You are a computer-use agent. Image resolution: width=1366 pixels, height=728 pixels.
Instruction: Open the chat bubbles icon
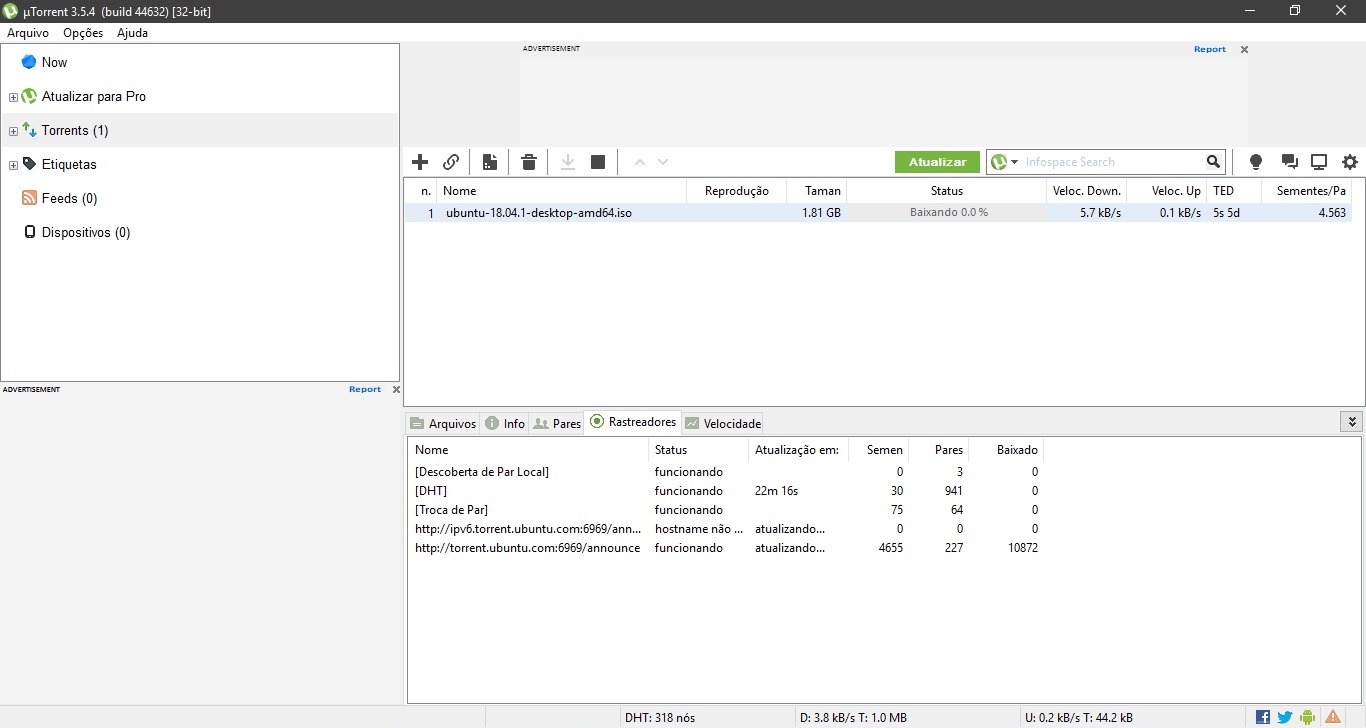pos(1289,162)
